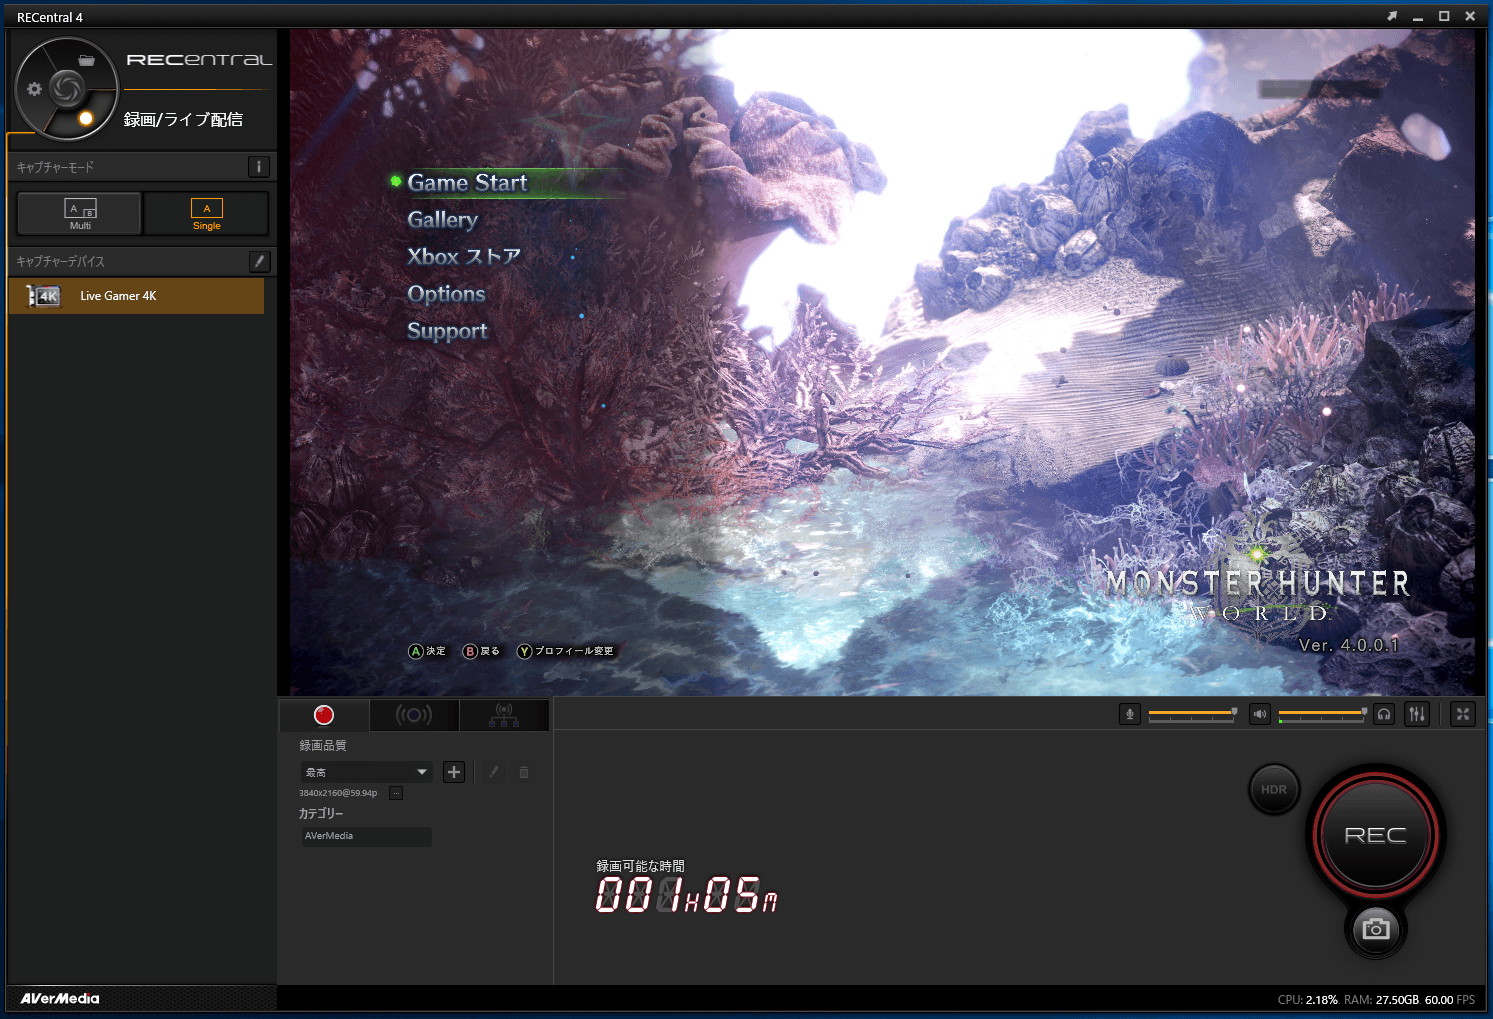This screenshot has width=1493, height=1019.
Task: Switch to Multi capture mode
Action: coord(80,213)
